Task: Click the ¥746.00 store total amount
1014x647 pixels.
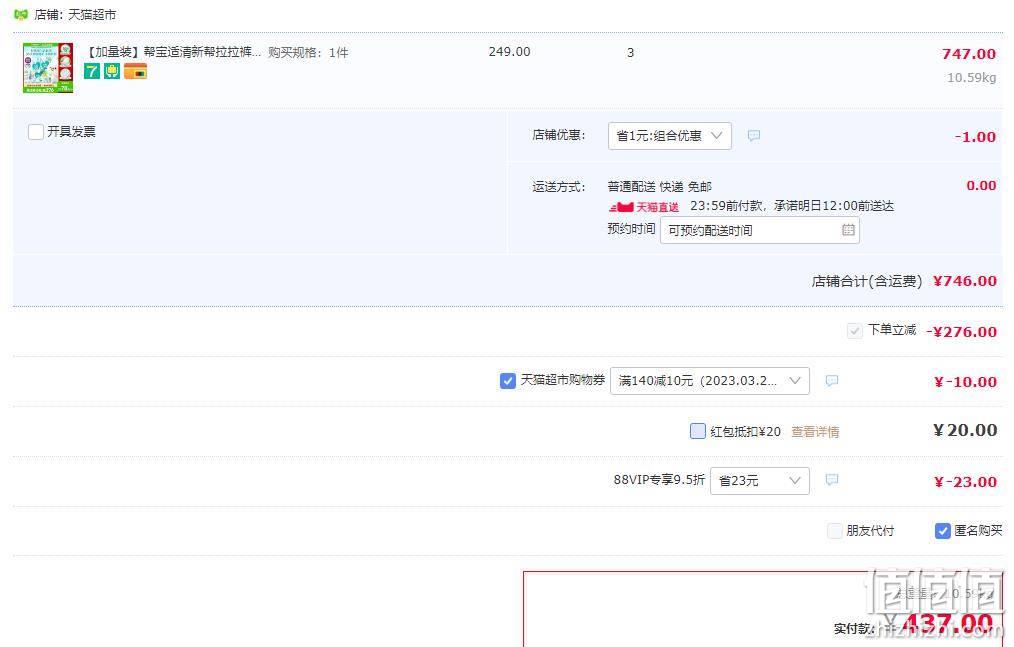Action: tap(965, 281)
